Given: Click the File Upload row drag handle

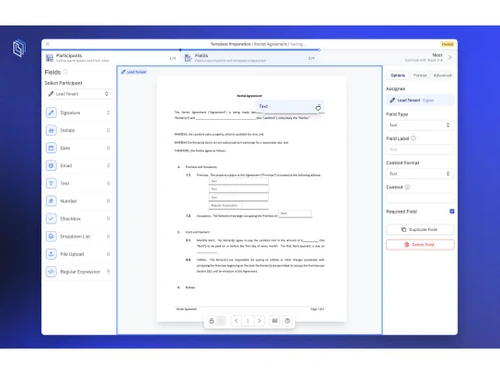Looking at the screenshot, I should (x=108, y=254).
